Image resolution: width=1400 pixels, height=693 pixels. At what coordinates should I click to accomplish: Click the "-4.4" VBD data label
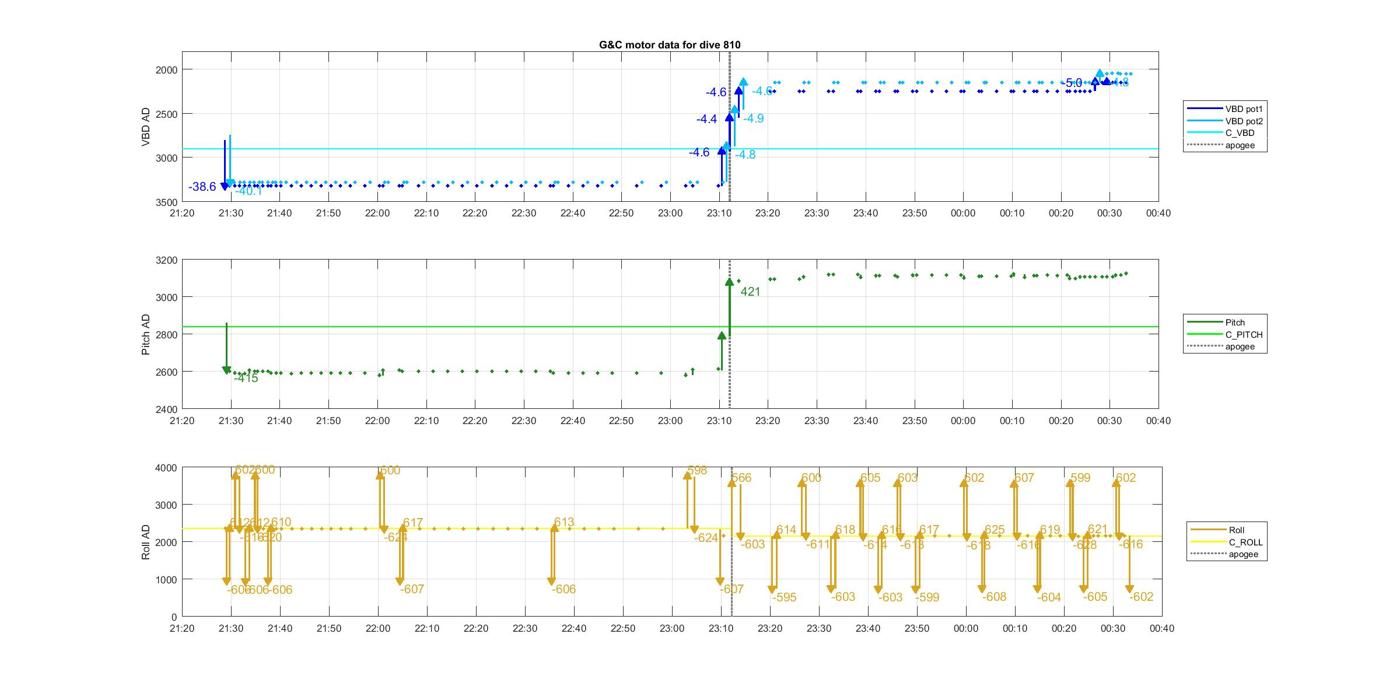coord(707,119)
